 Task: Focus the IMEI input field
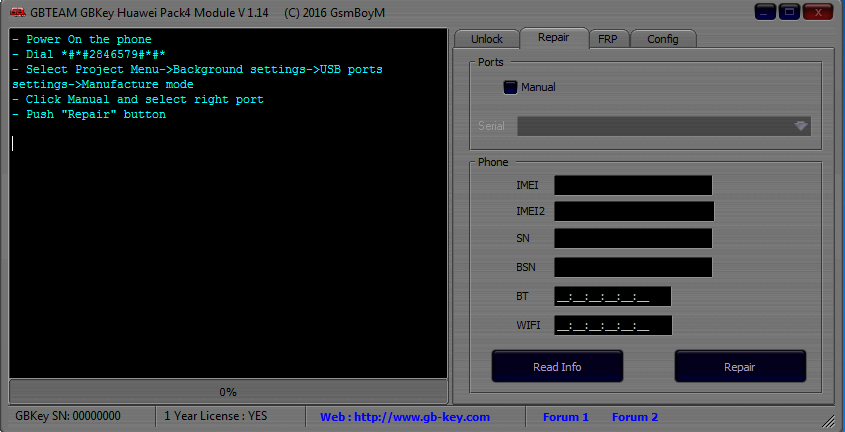click(x=633, y=185)
